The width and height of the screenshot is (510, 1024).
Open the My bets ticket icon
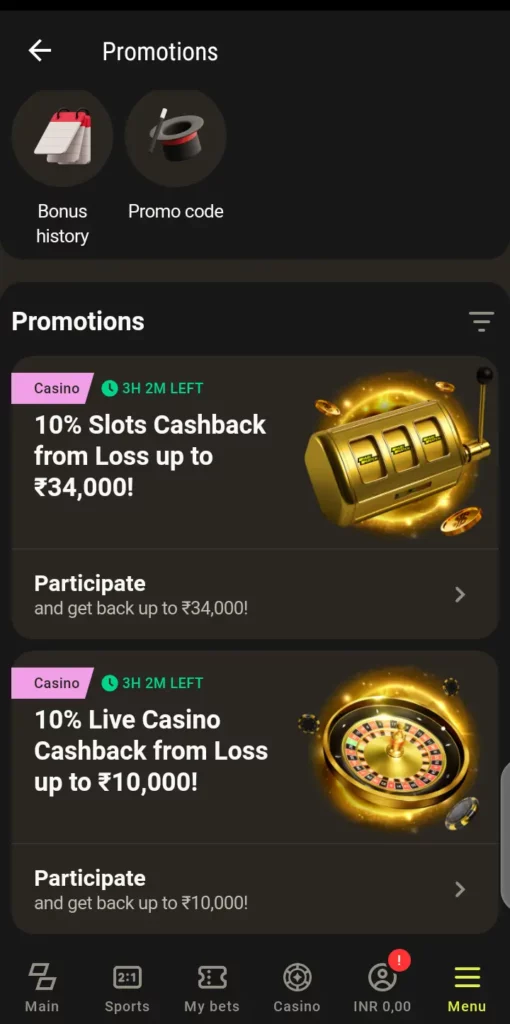(212, 978)
